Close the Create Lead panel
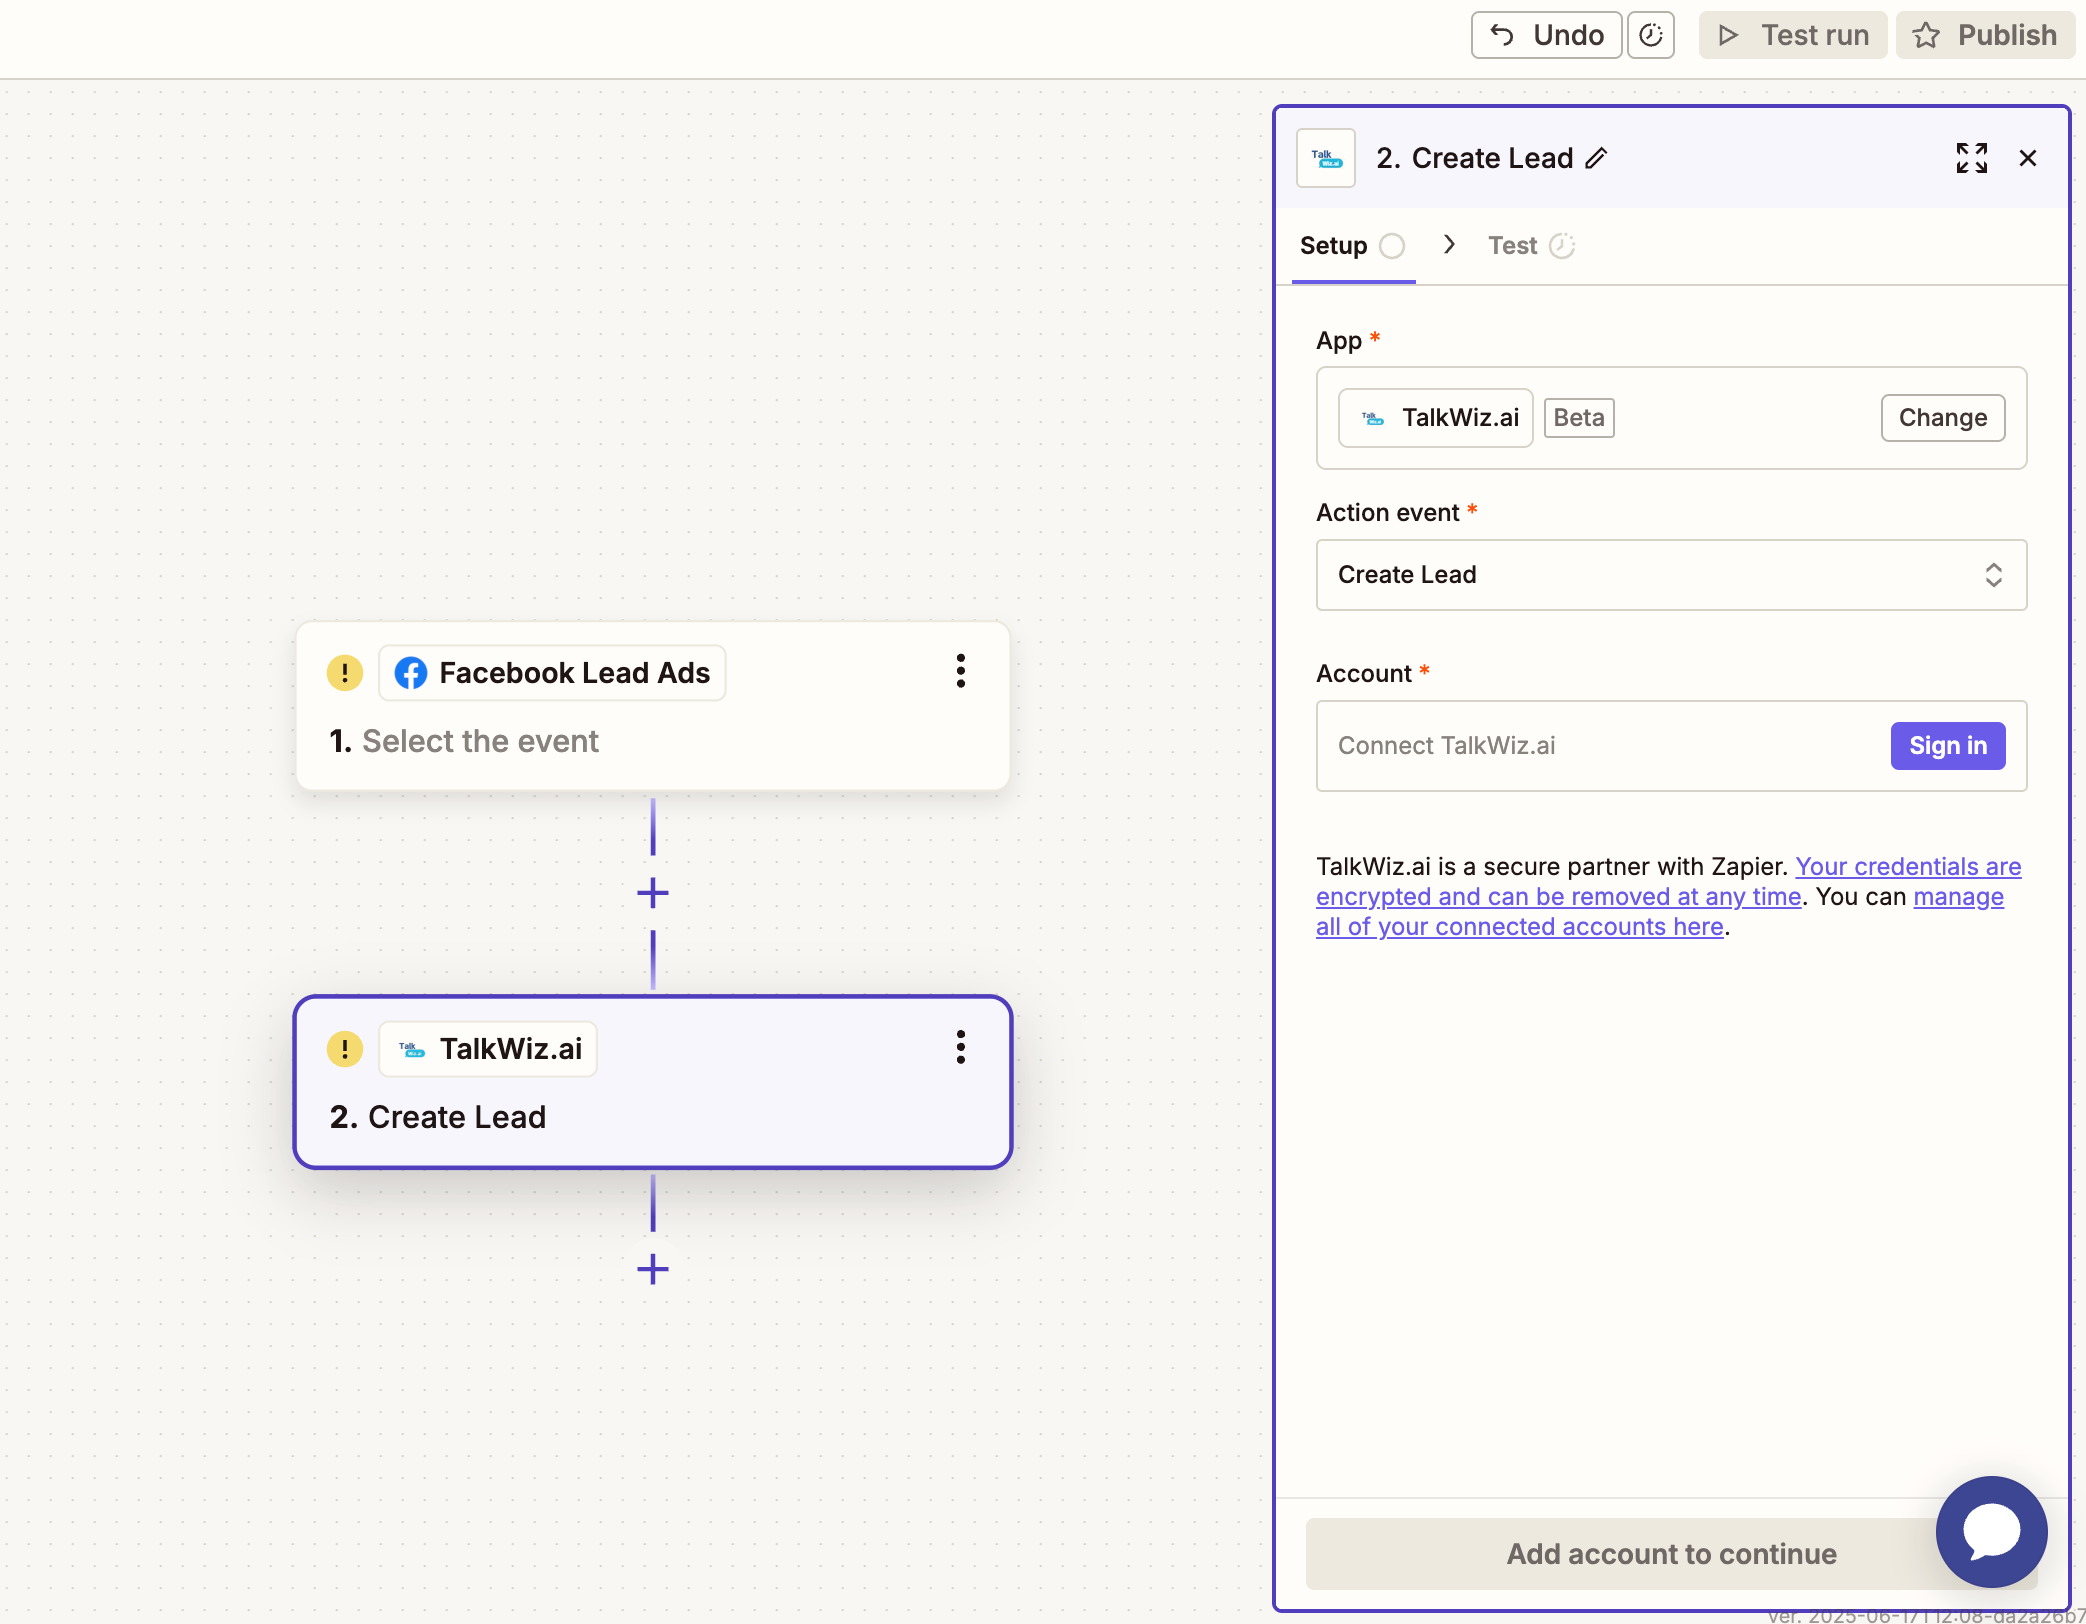Screen dimensions: 2086x1624 tap(2028, 158)
